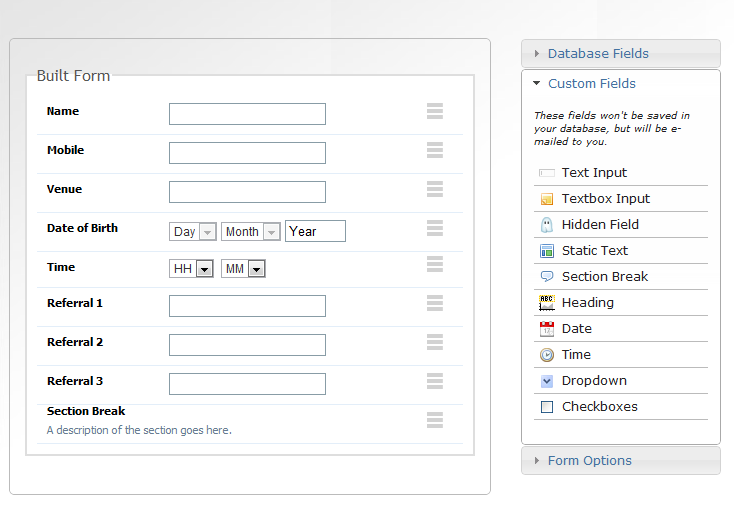Click the Built Form legend title
734x511 pixels.
73,76
